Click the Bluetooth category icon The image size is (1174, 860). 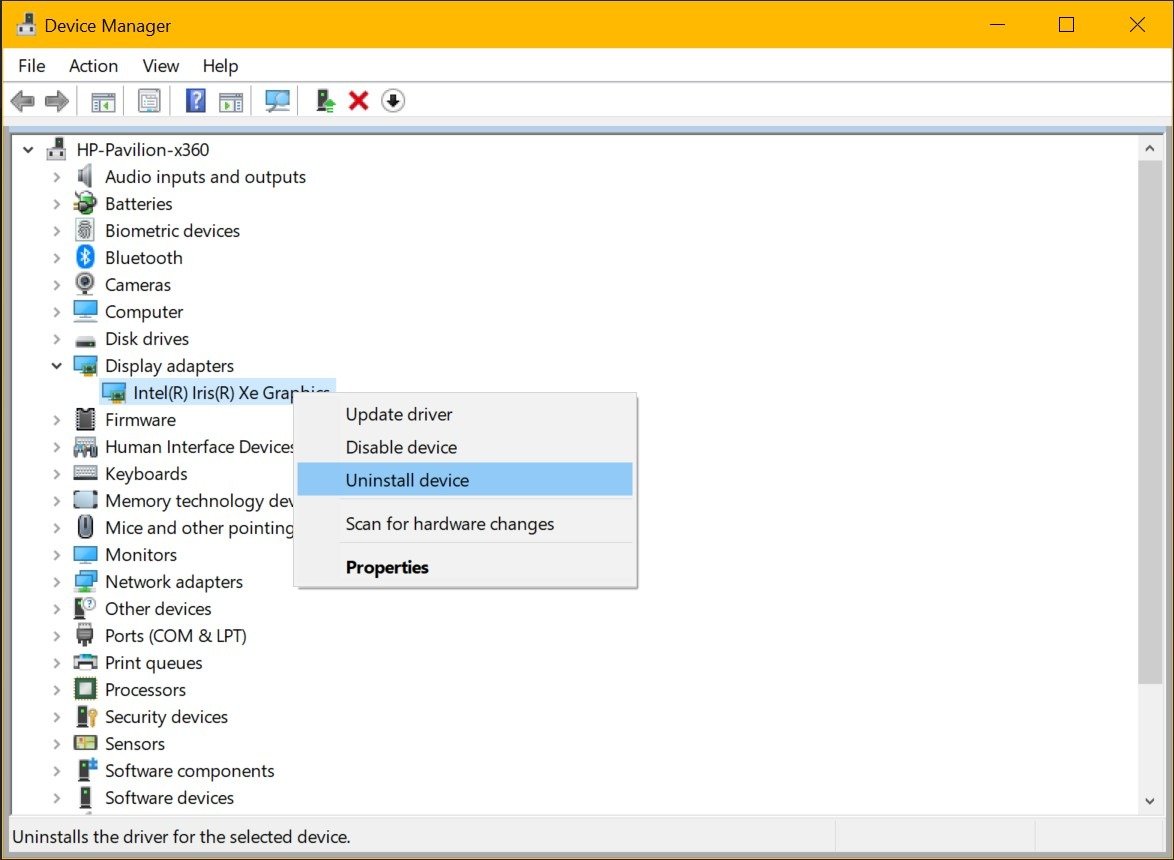pyautogui.click(x=85, y=257)
